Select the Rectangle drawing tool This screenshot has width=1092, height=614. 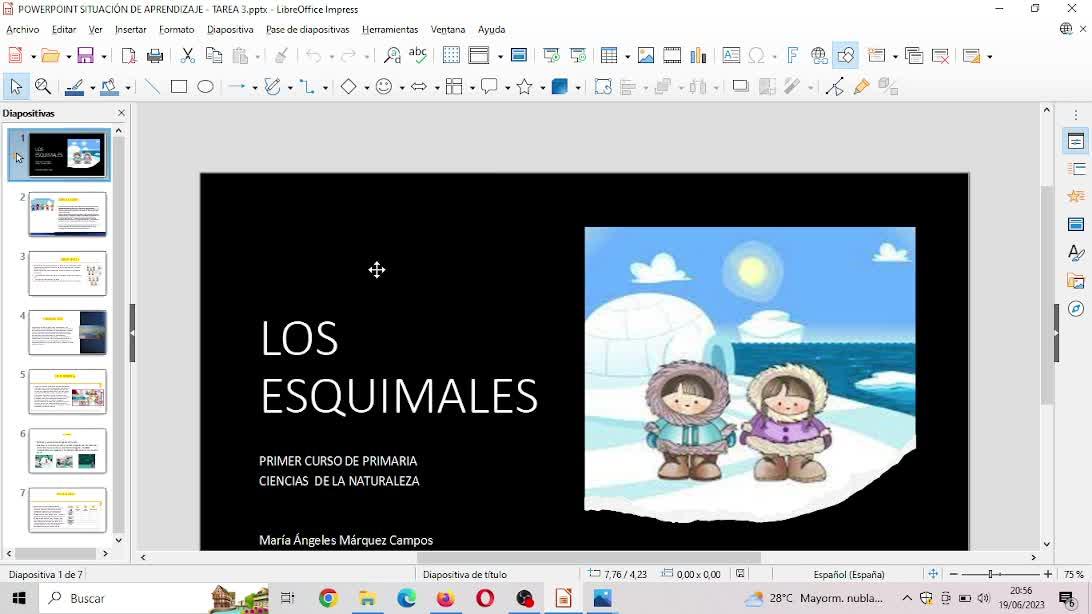179,87
